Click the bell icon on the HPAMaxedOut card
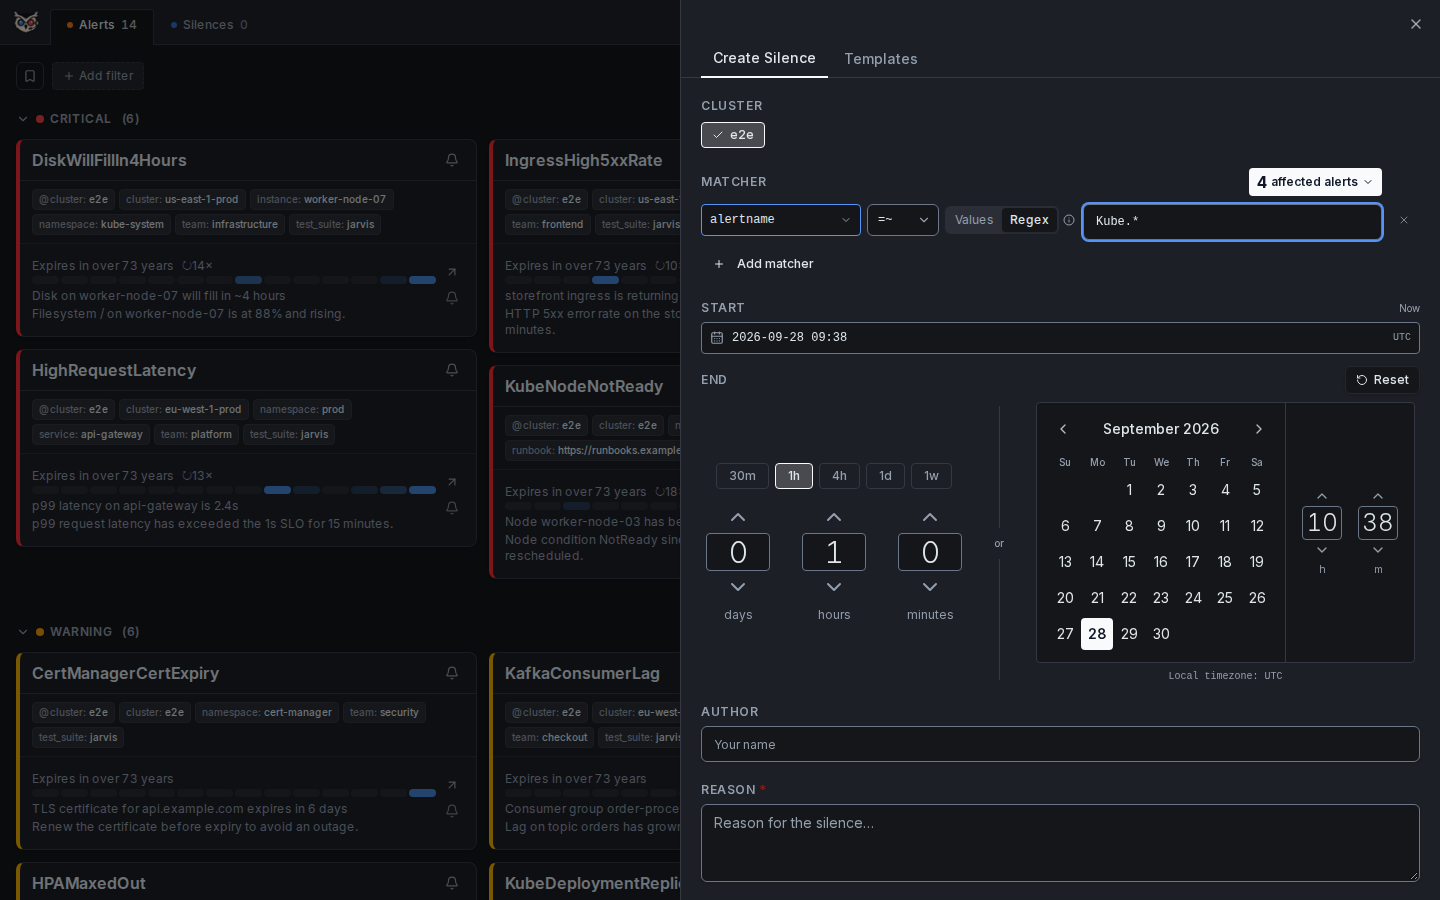This screenshot has height=900, width=1440. pyautogui.click(x=452, y=883)
